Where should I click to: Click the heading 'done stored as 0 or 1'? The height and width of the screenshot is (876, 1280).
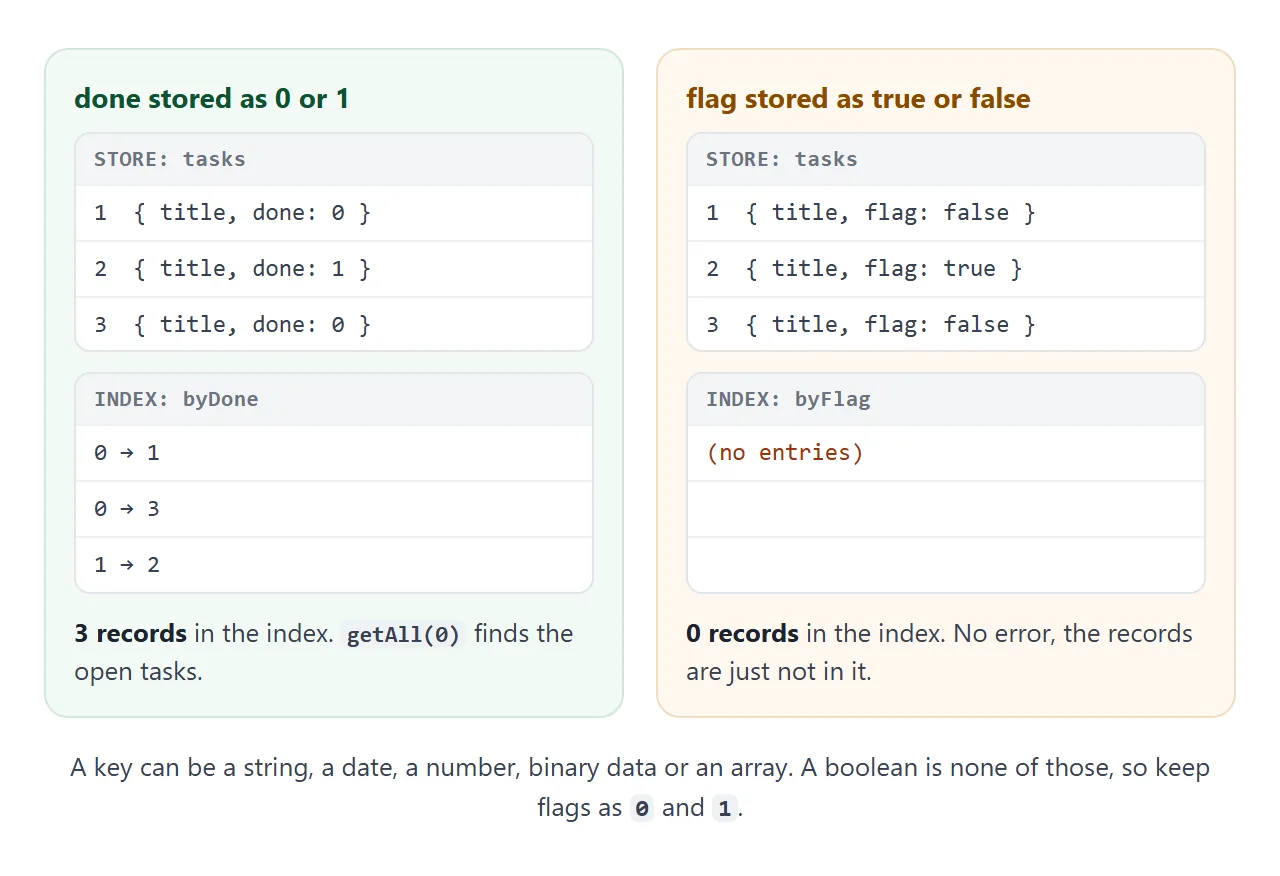coord(212,98)
